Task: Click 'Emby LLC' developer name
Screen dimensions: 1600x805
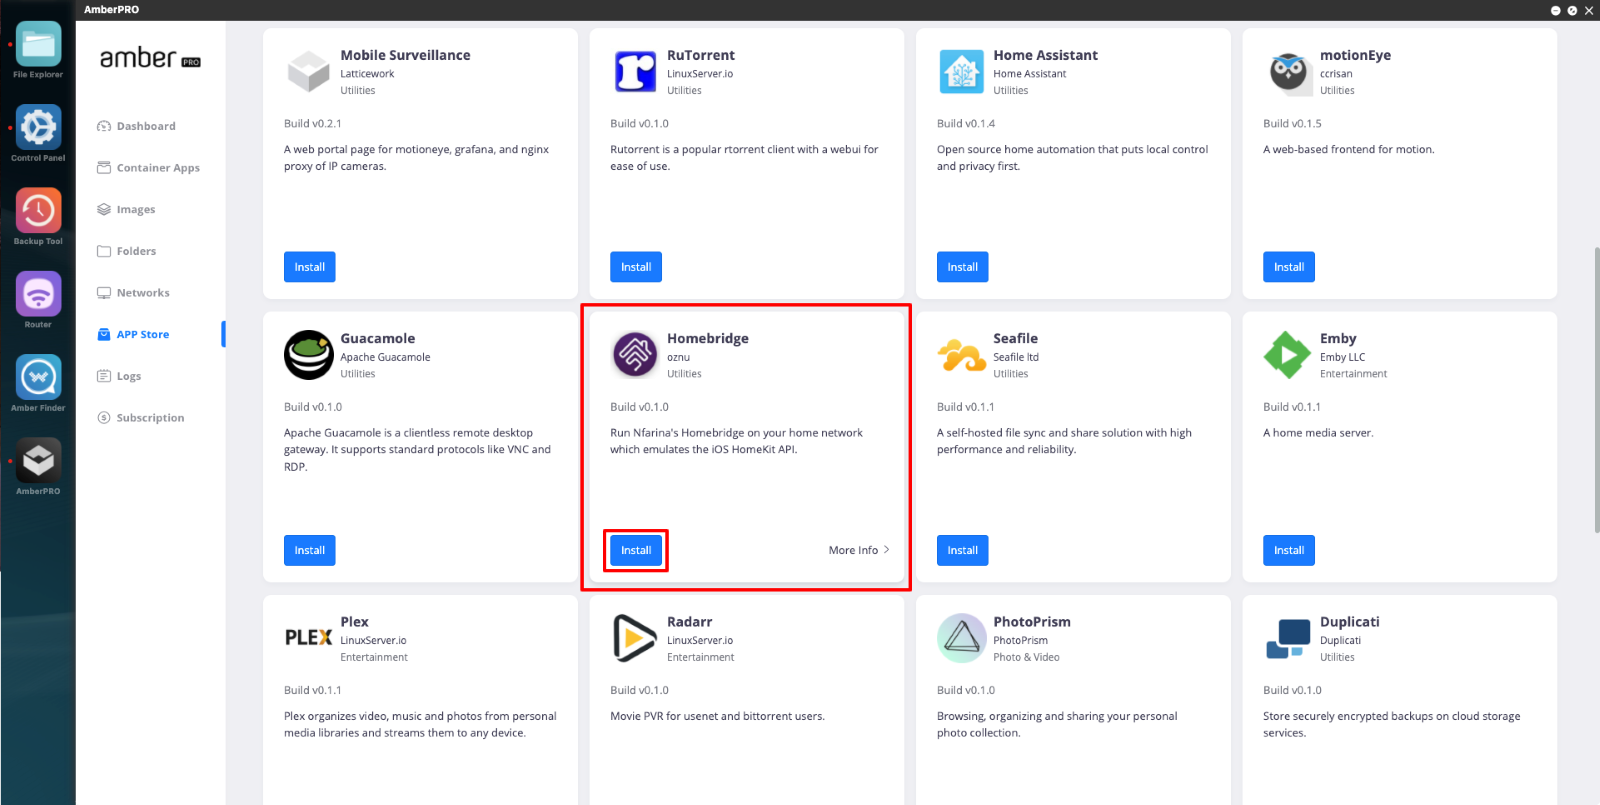Action: [1342, 357]
